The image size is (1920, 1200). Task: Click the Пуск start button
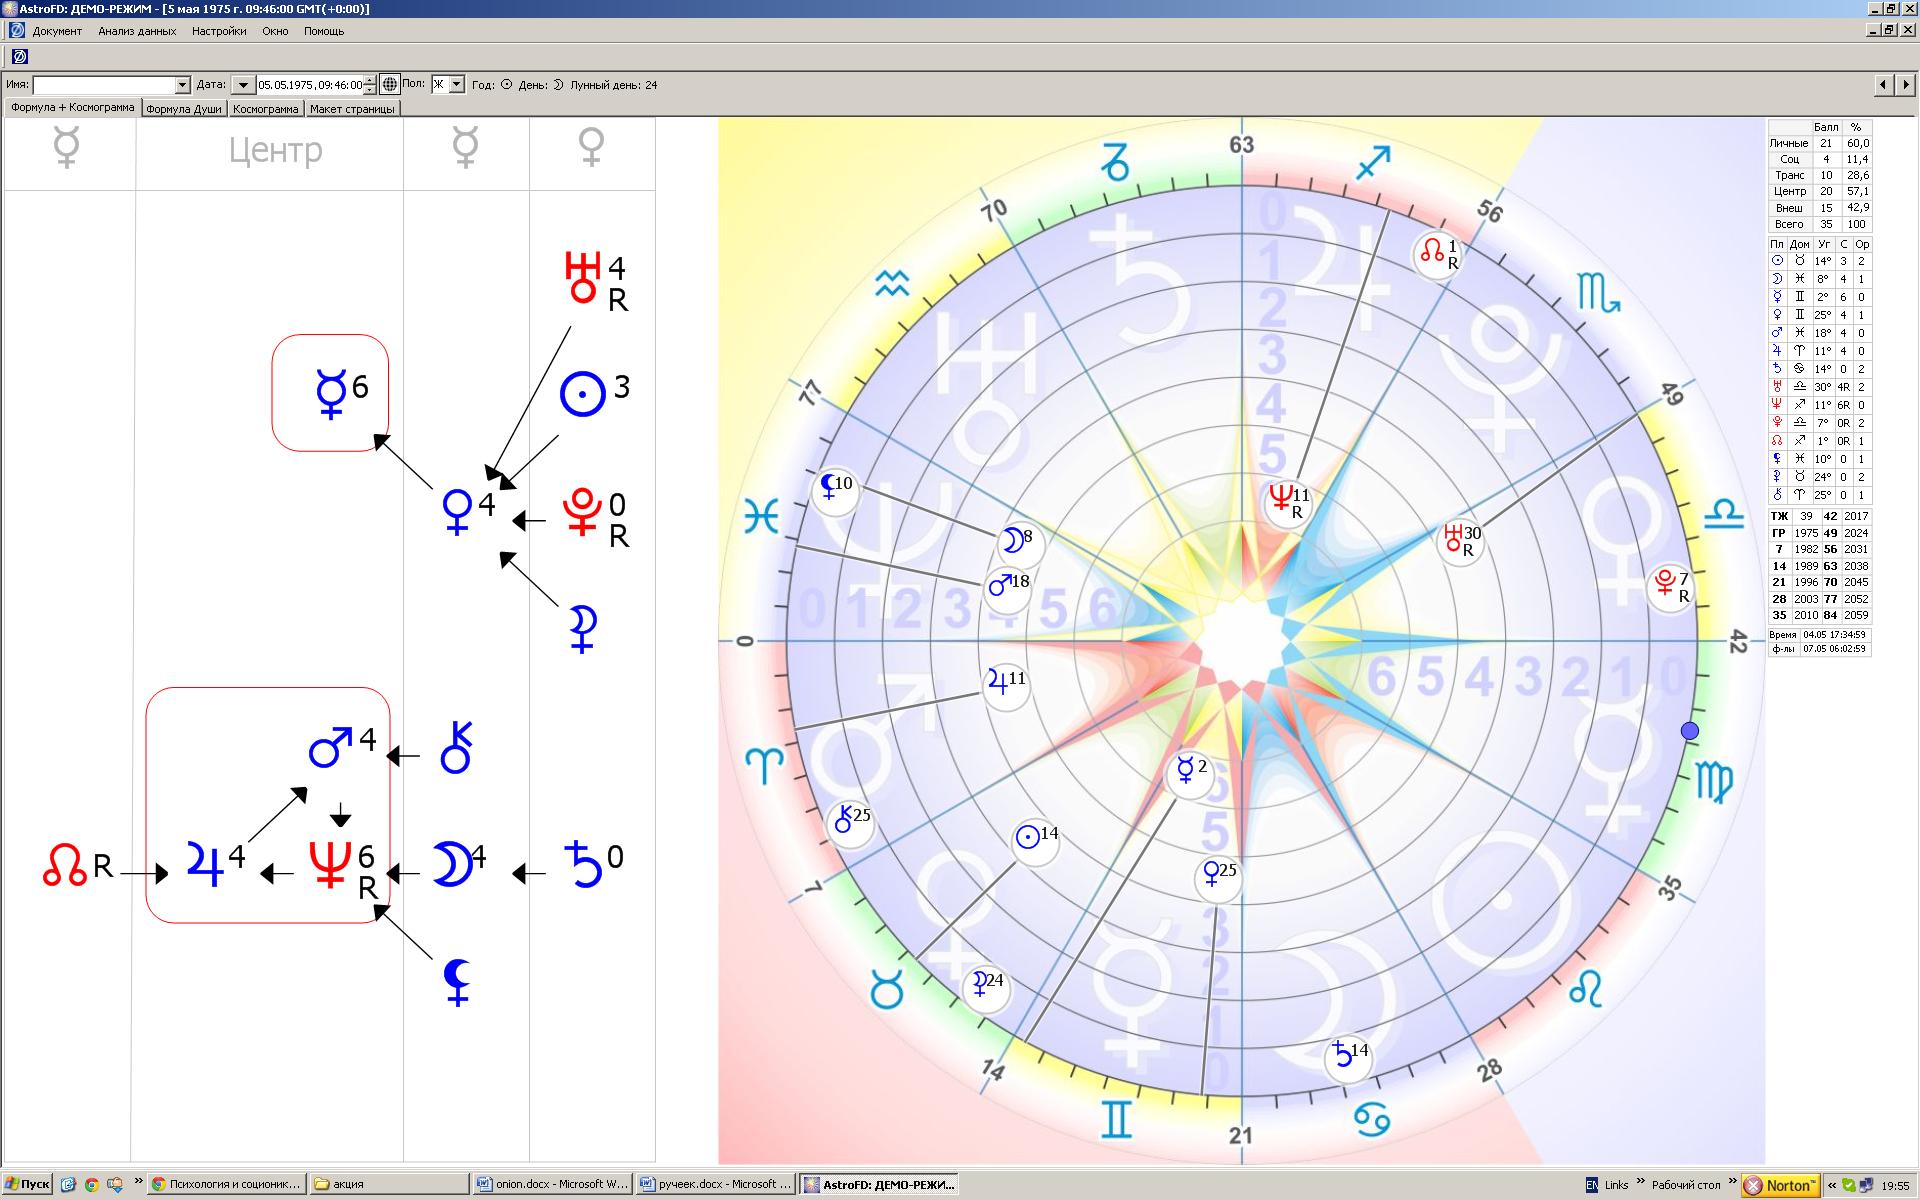(27, 1184)
